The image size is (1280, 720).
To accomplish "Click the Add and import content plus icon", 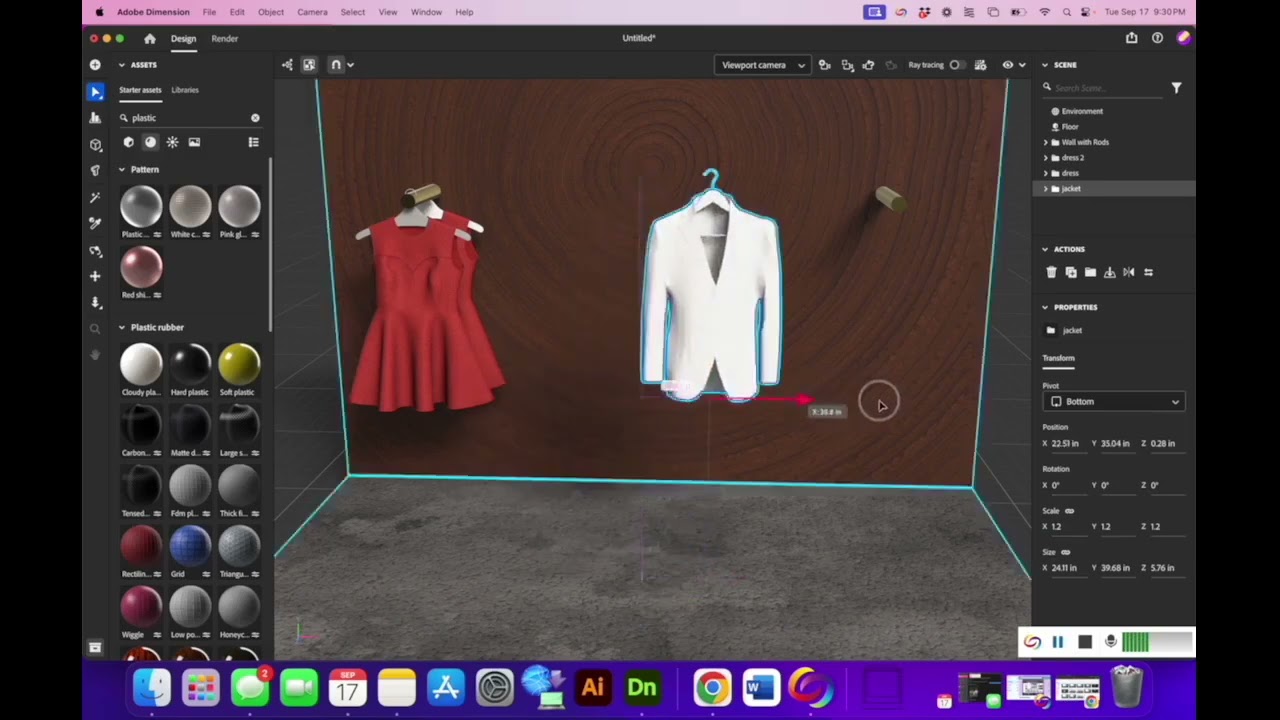I will pos(95,65).
